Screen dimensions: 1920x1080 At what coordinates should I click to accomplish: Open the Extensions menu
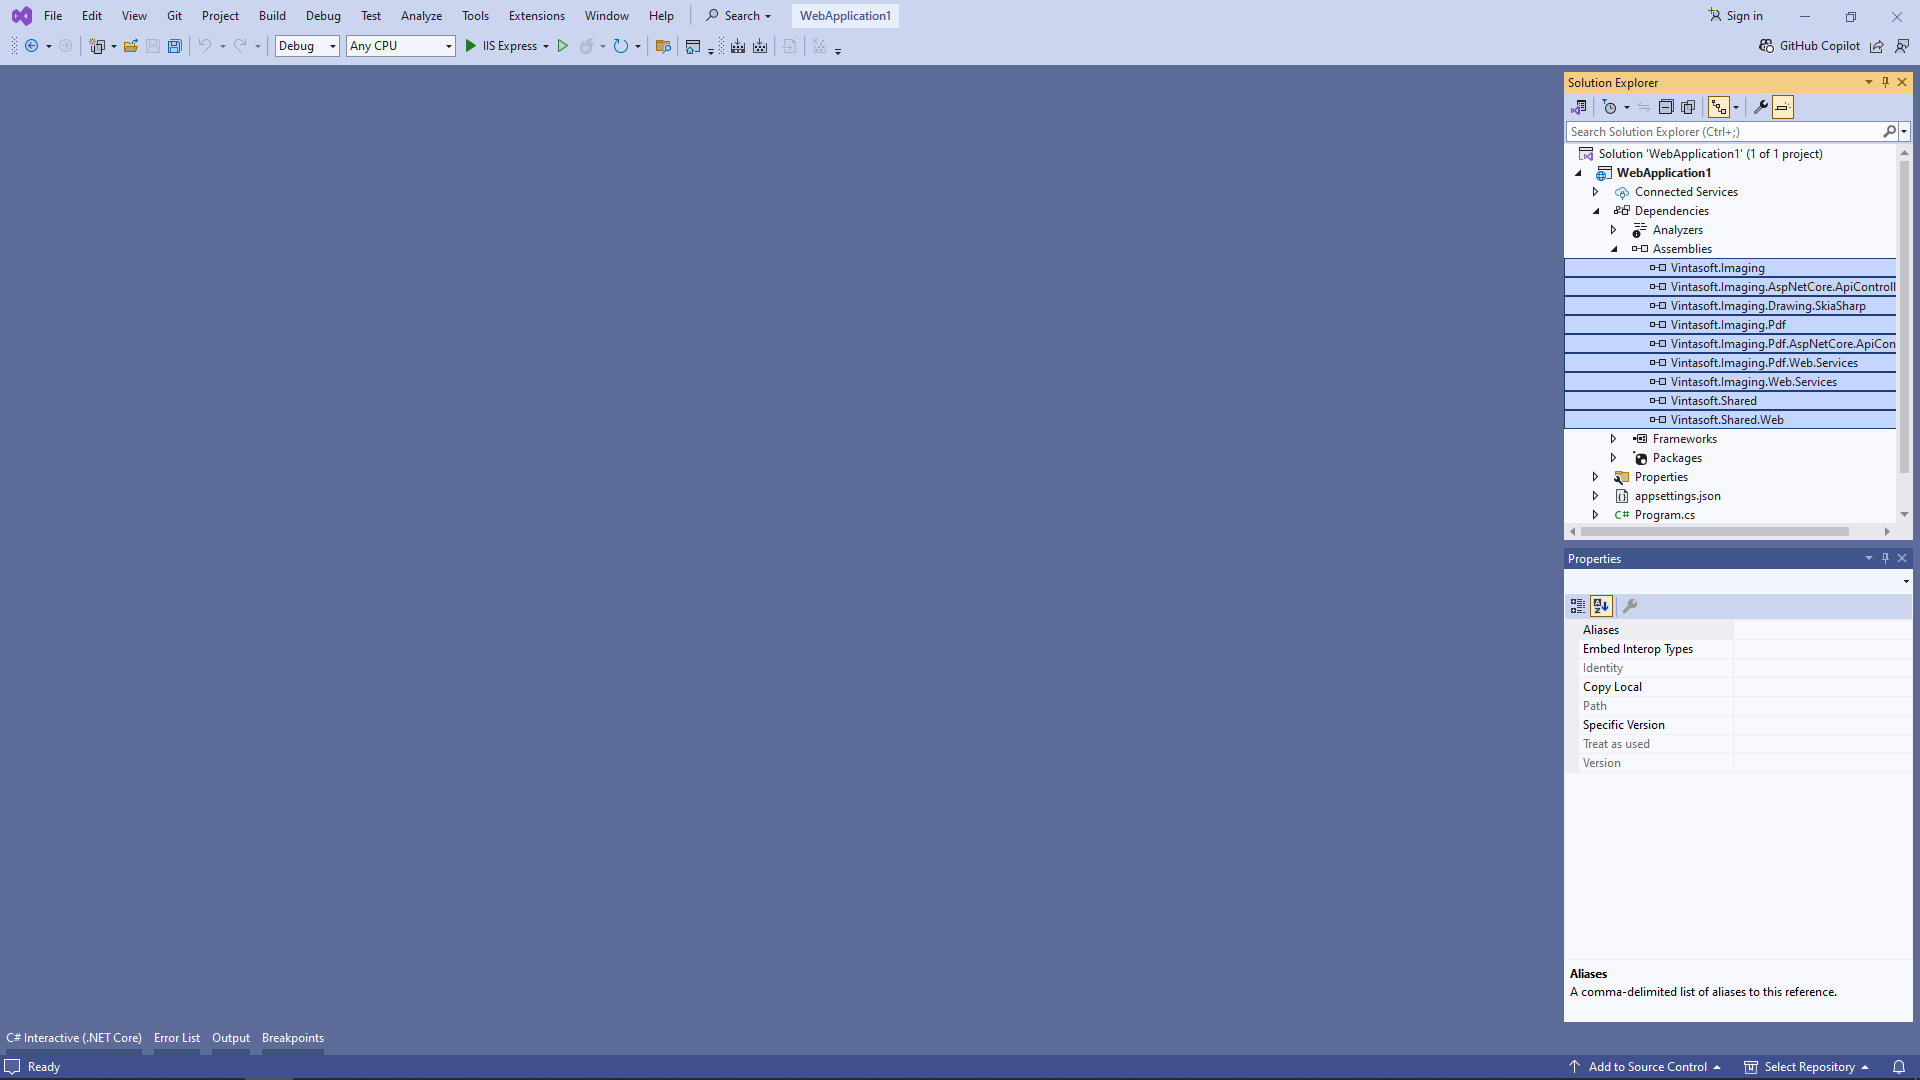coord(536,16)
